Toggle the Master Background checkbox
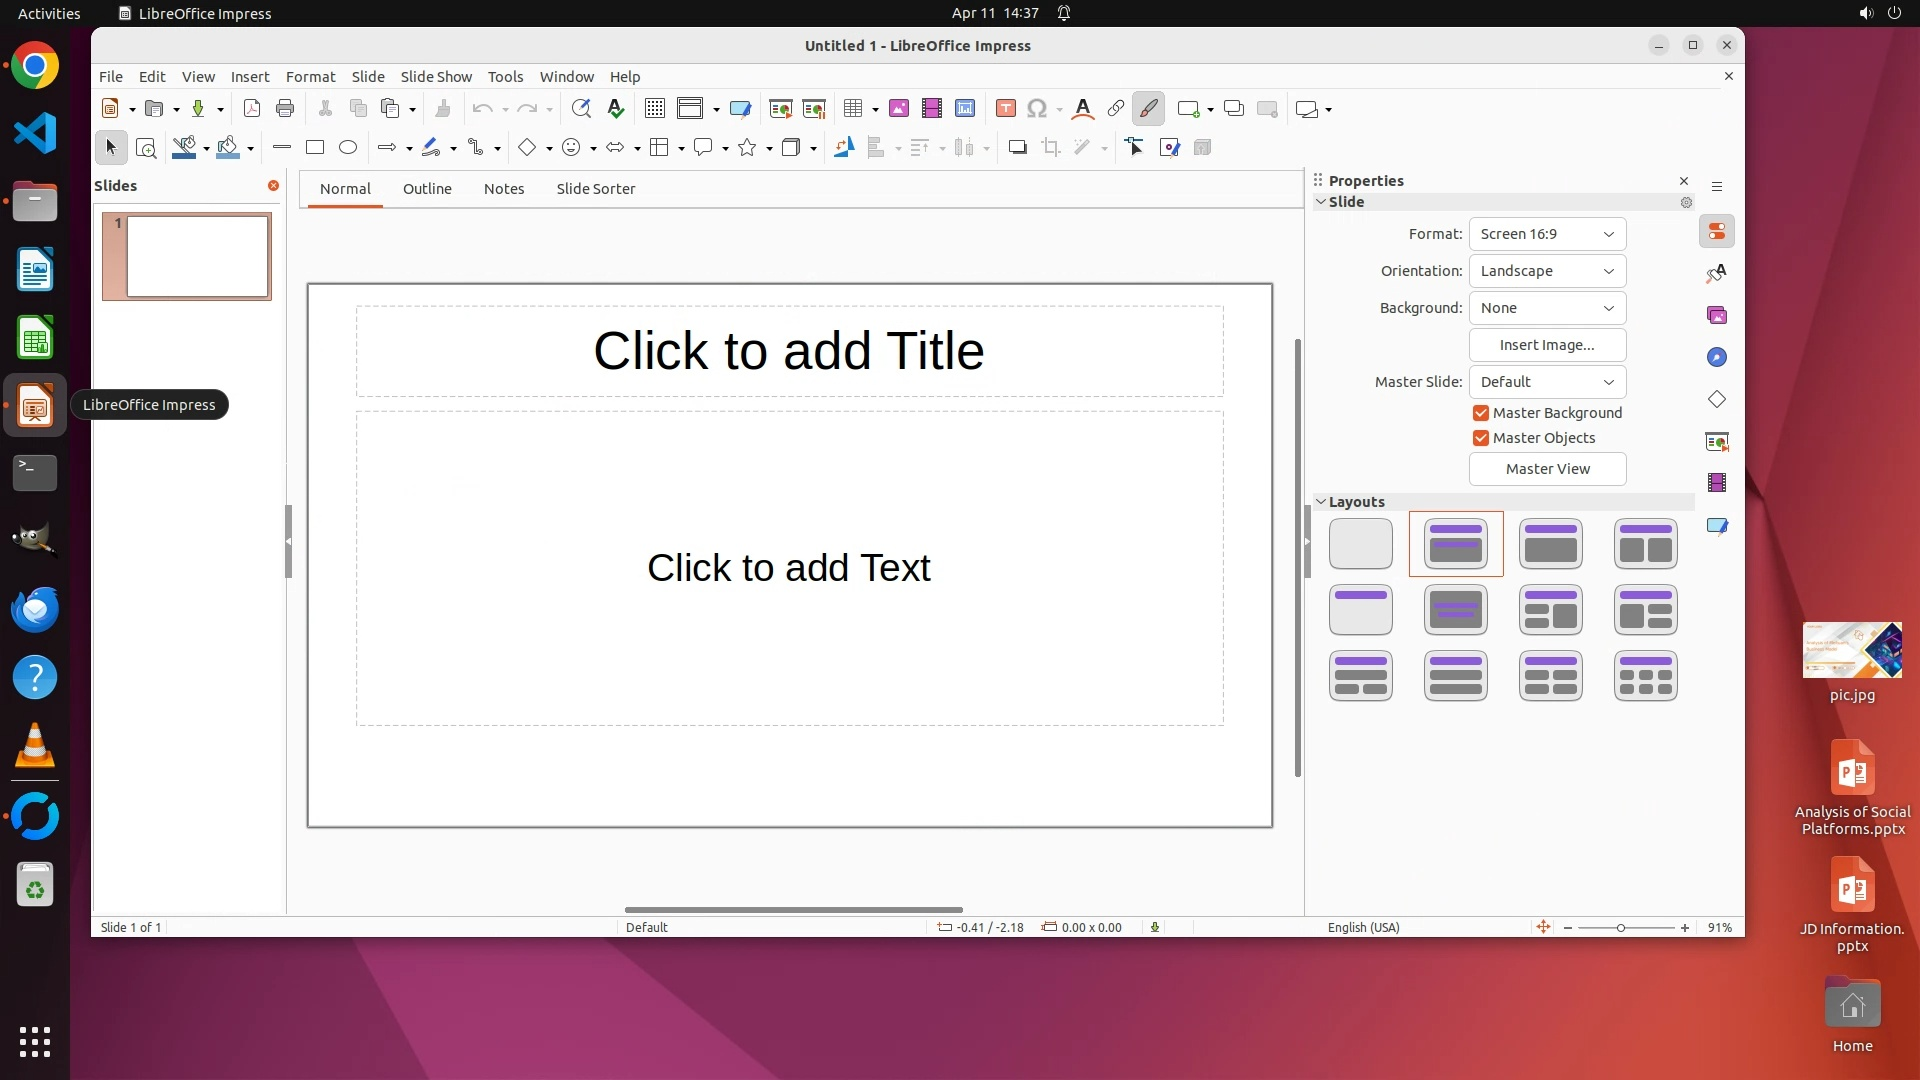 (x=1481, y=413)
